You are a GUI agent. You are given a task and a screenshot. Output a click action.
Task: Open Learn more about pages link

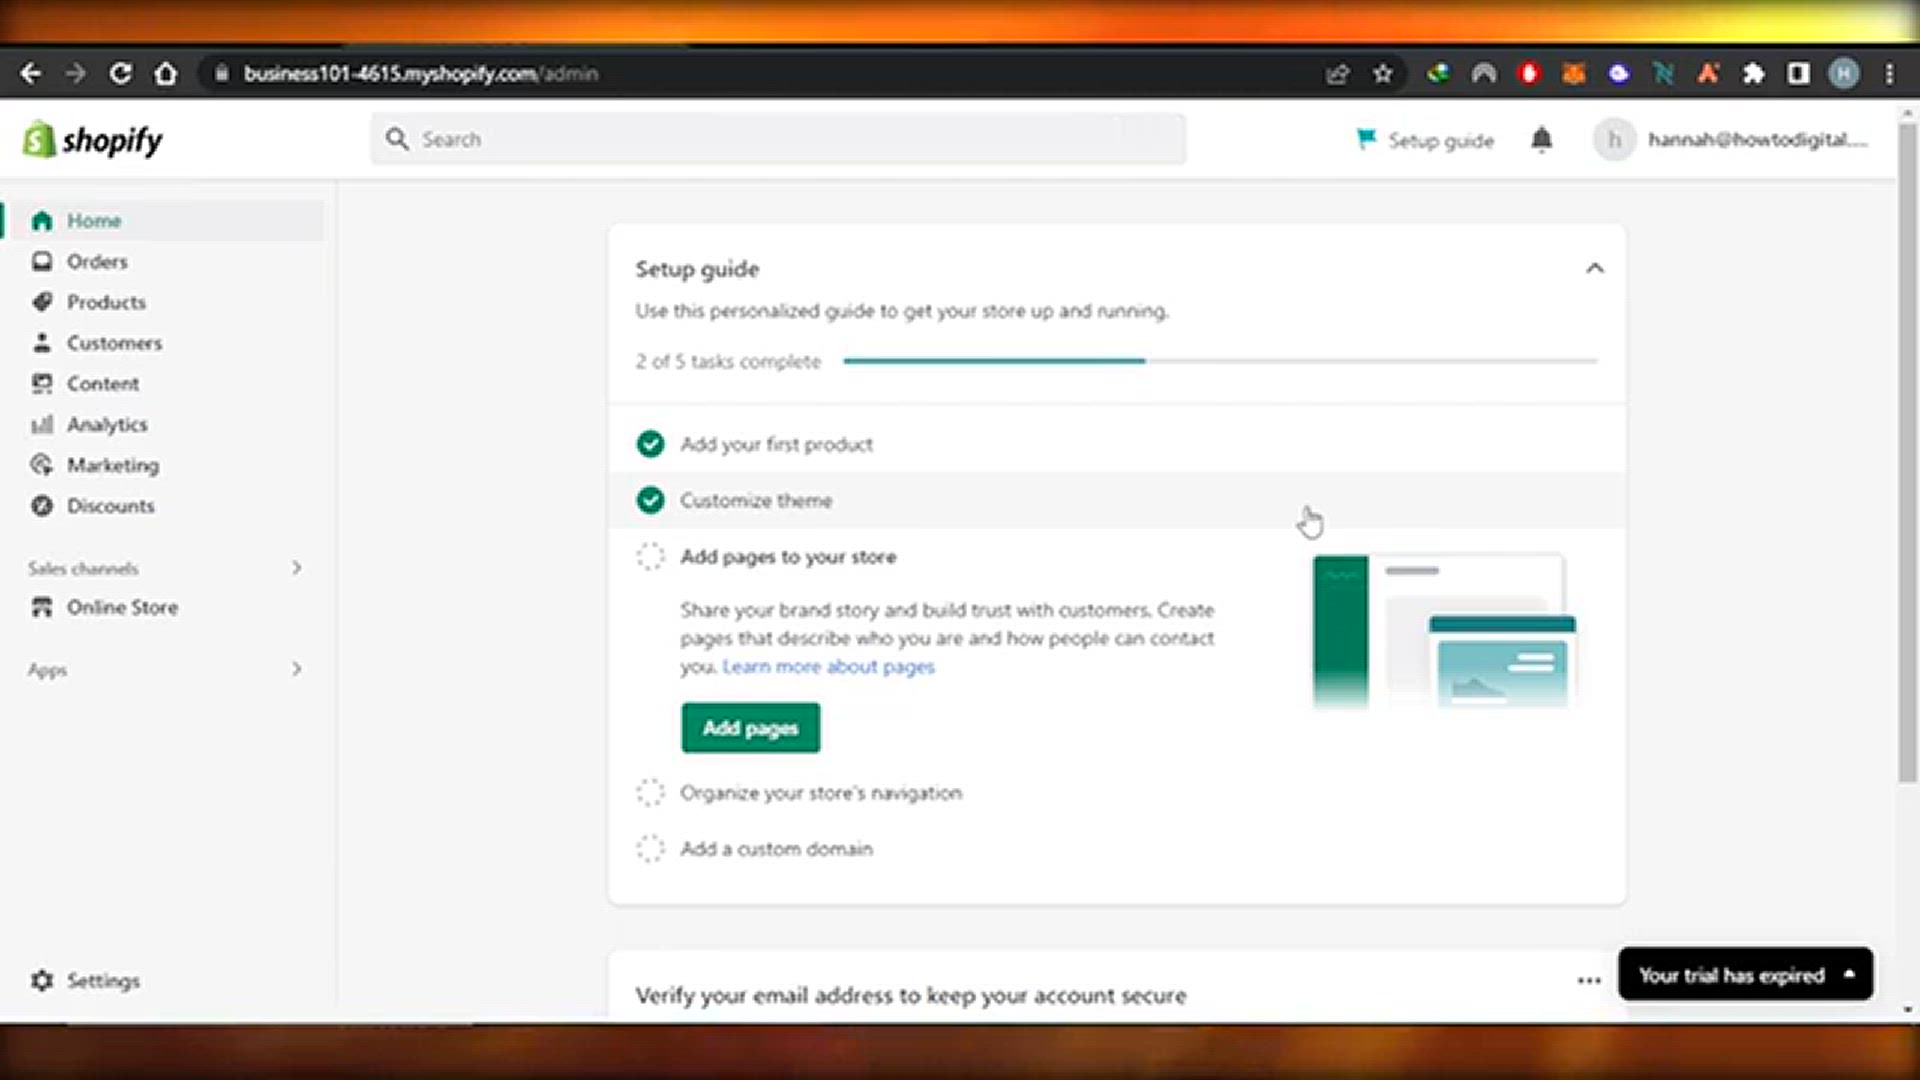tap(828, 667)
